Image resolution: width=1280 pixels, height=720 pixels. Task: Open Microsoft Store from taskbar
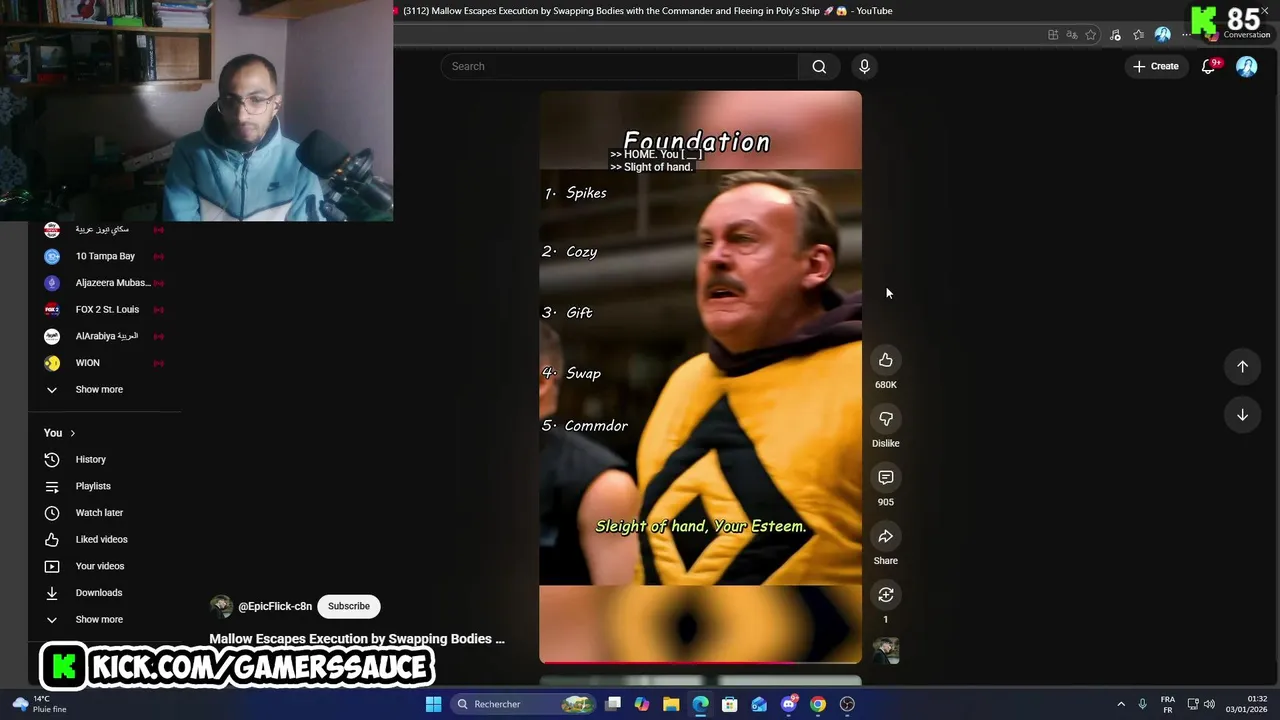coord(730,704)
